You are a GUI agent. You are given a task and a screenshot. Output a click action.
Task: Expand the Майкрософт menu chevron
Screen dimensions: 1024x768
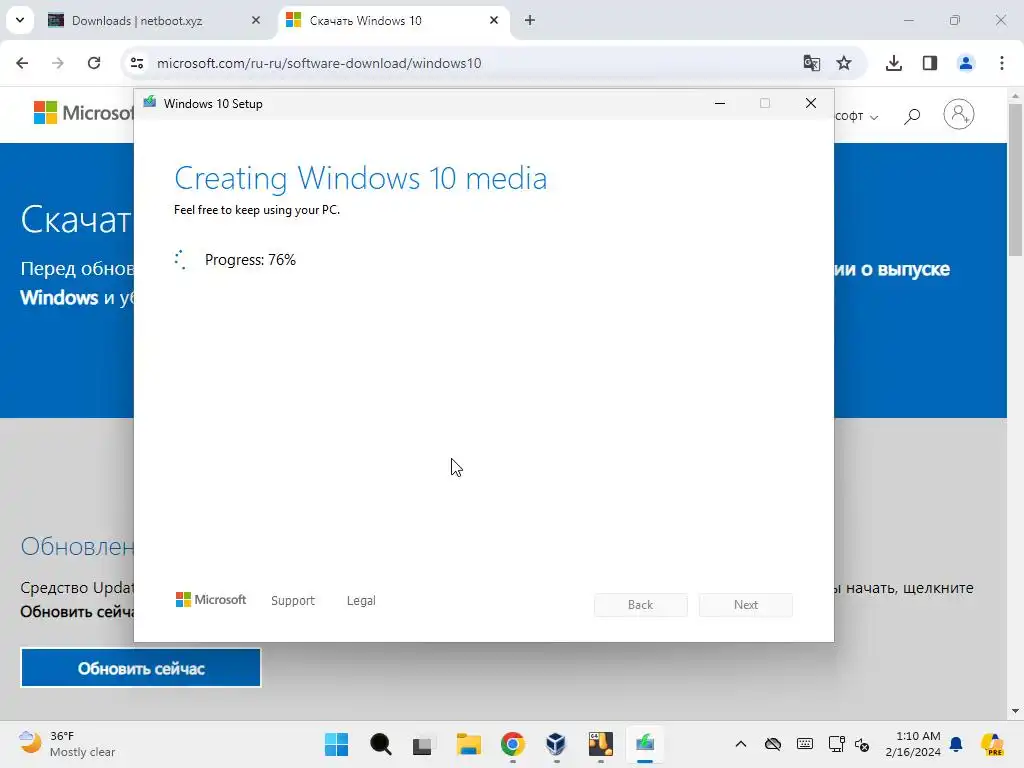(874, 117)
